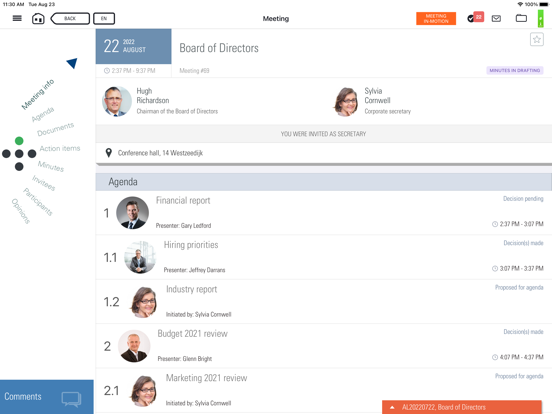Tap the BACK button
552x414 pixels.
click(x=70, y=18)
